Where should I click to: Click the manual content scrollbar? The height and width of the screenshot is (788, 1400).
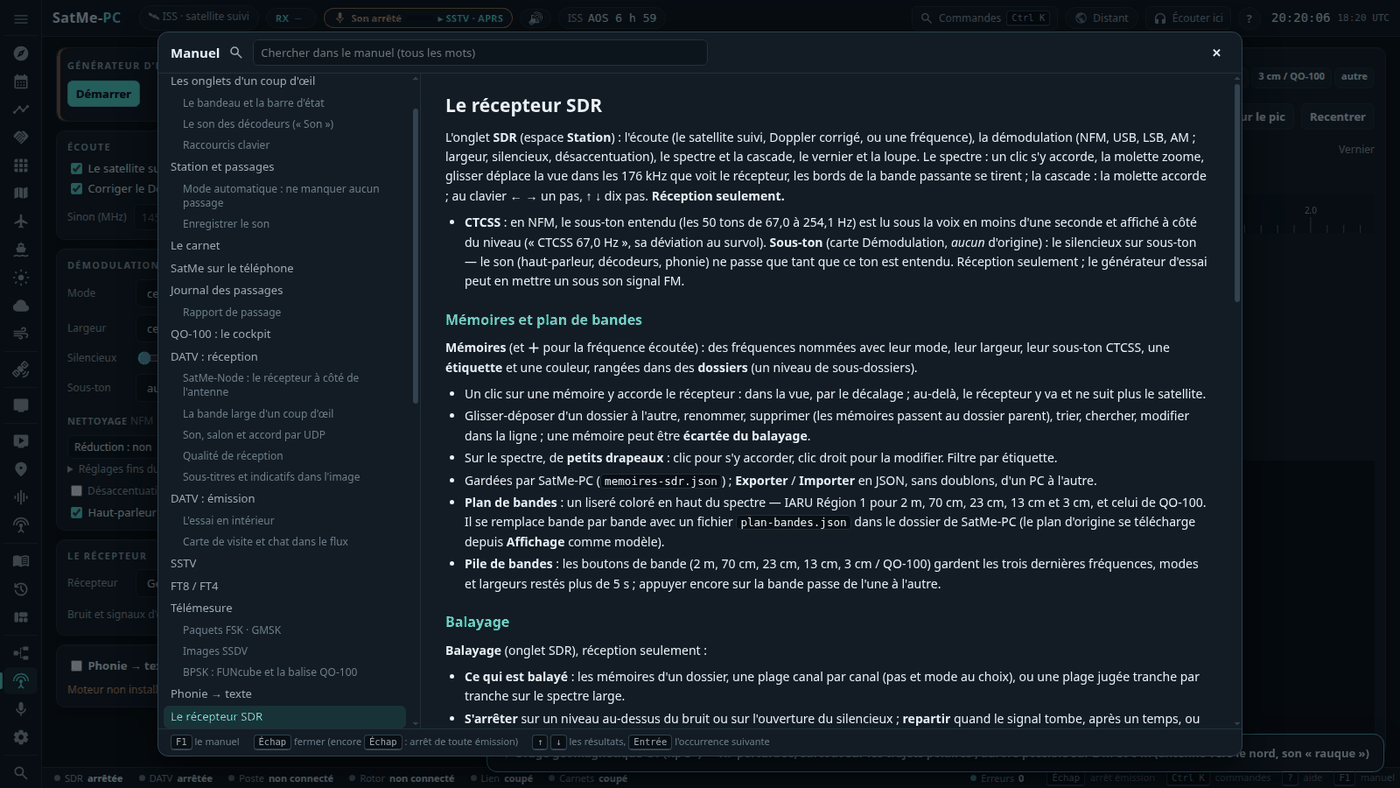coord(1237,193)
